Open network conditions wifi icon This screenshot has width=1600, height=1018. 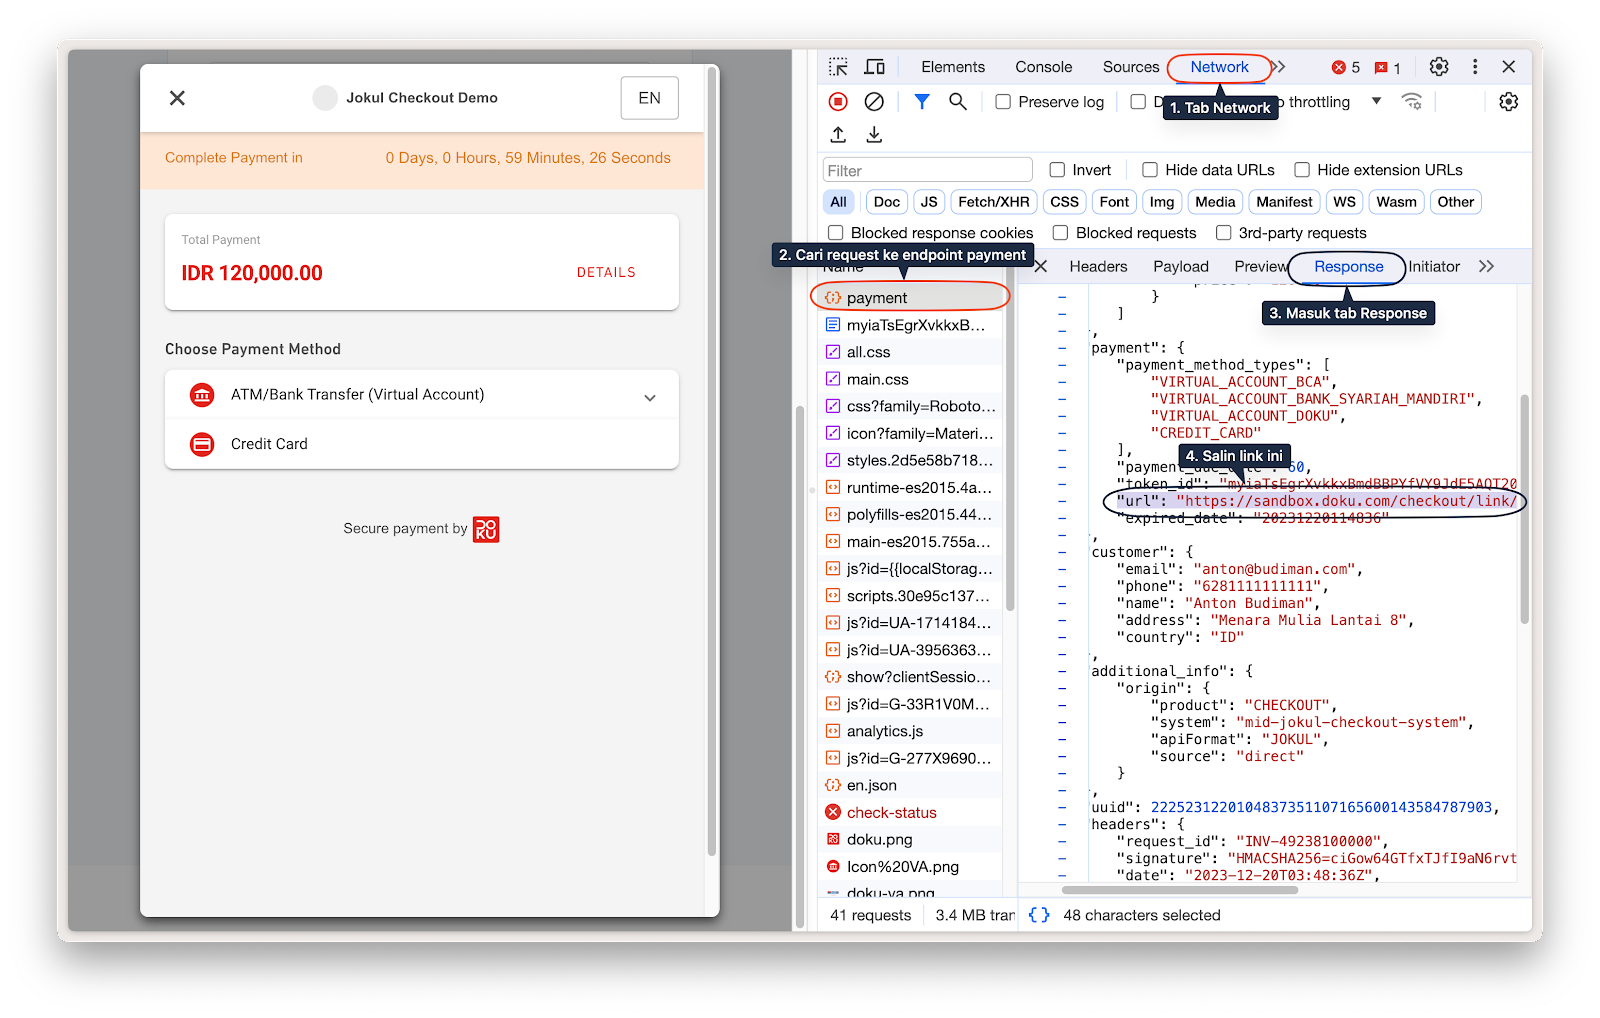coord(1412,102)
